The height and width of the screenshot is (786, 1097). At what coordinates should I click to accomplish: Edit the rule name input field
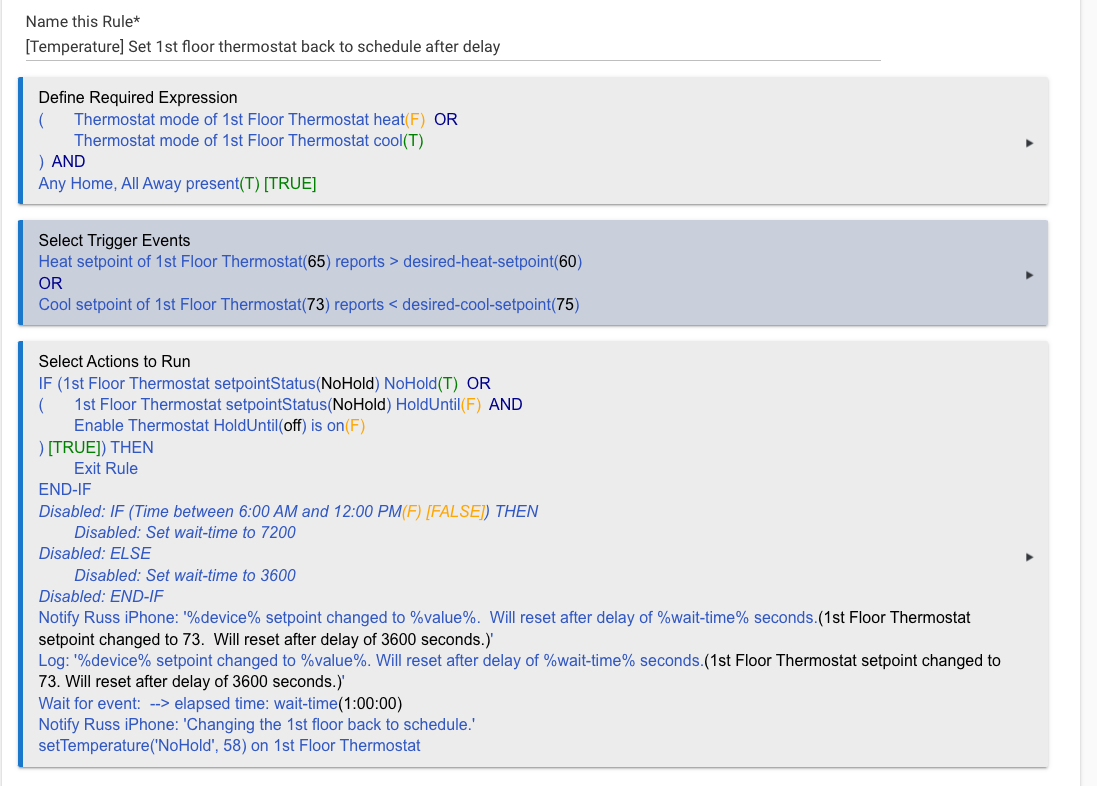click(453, 47)
